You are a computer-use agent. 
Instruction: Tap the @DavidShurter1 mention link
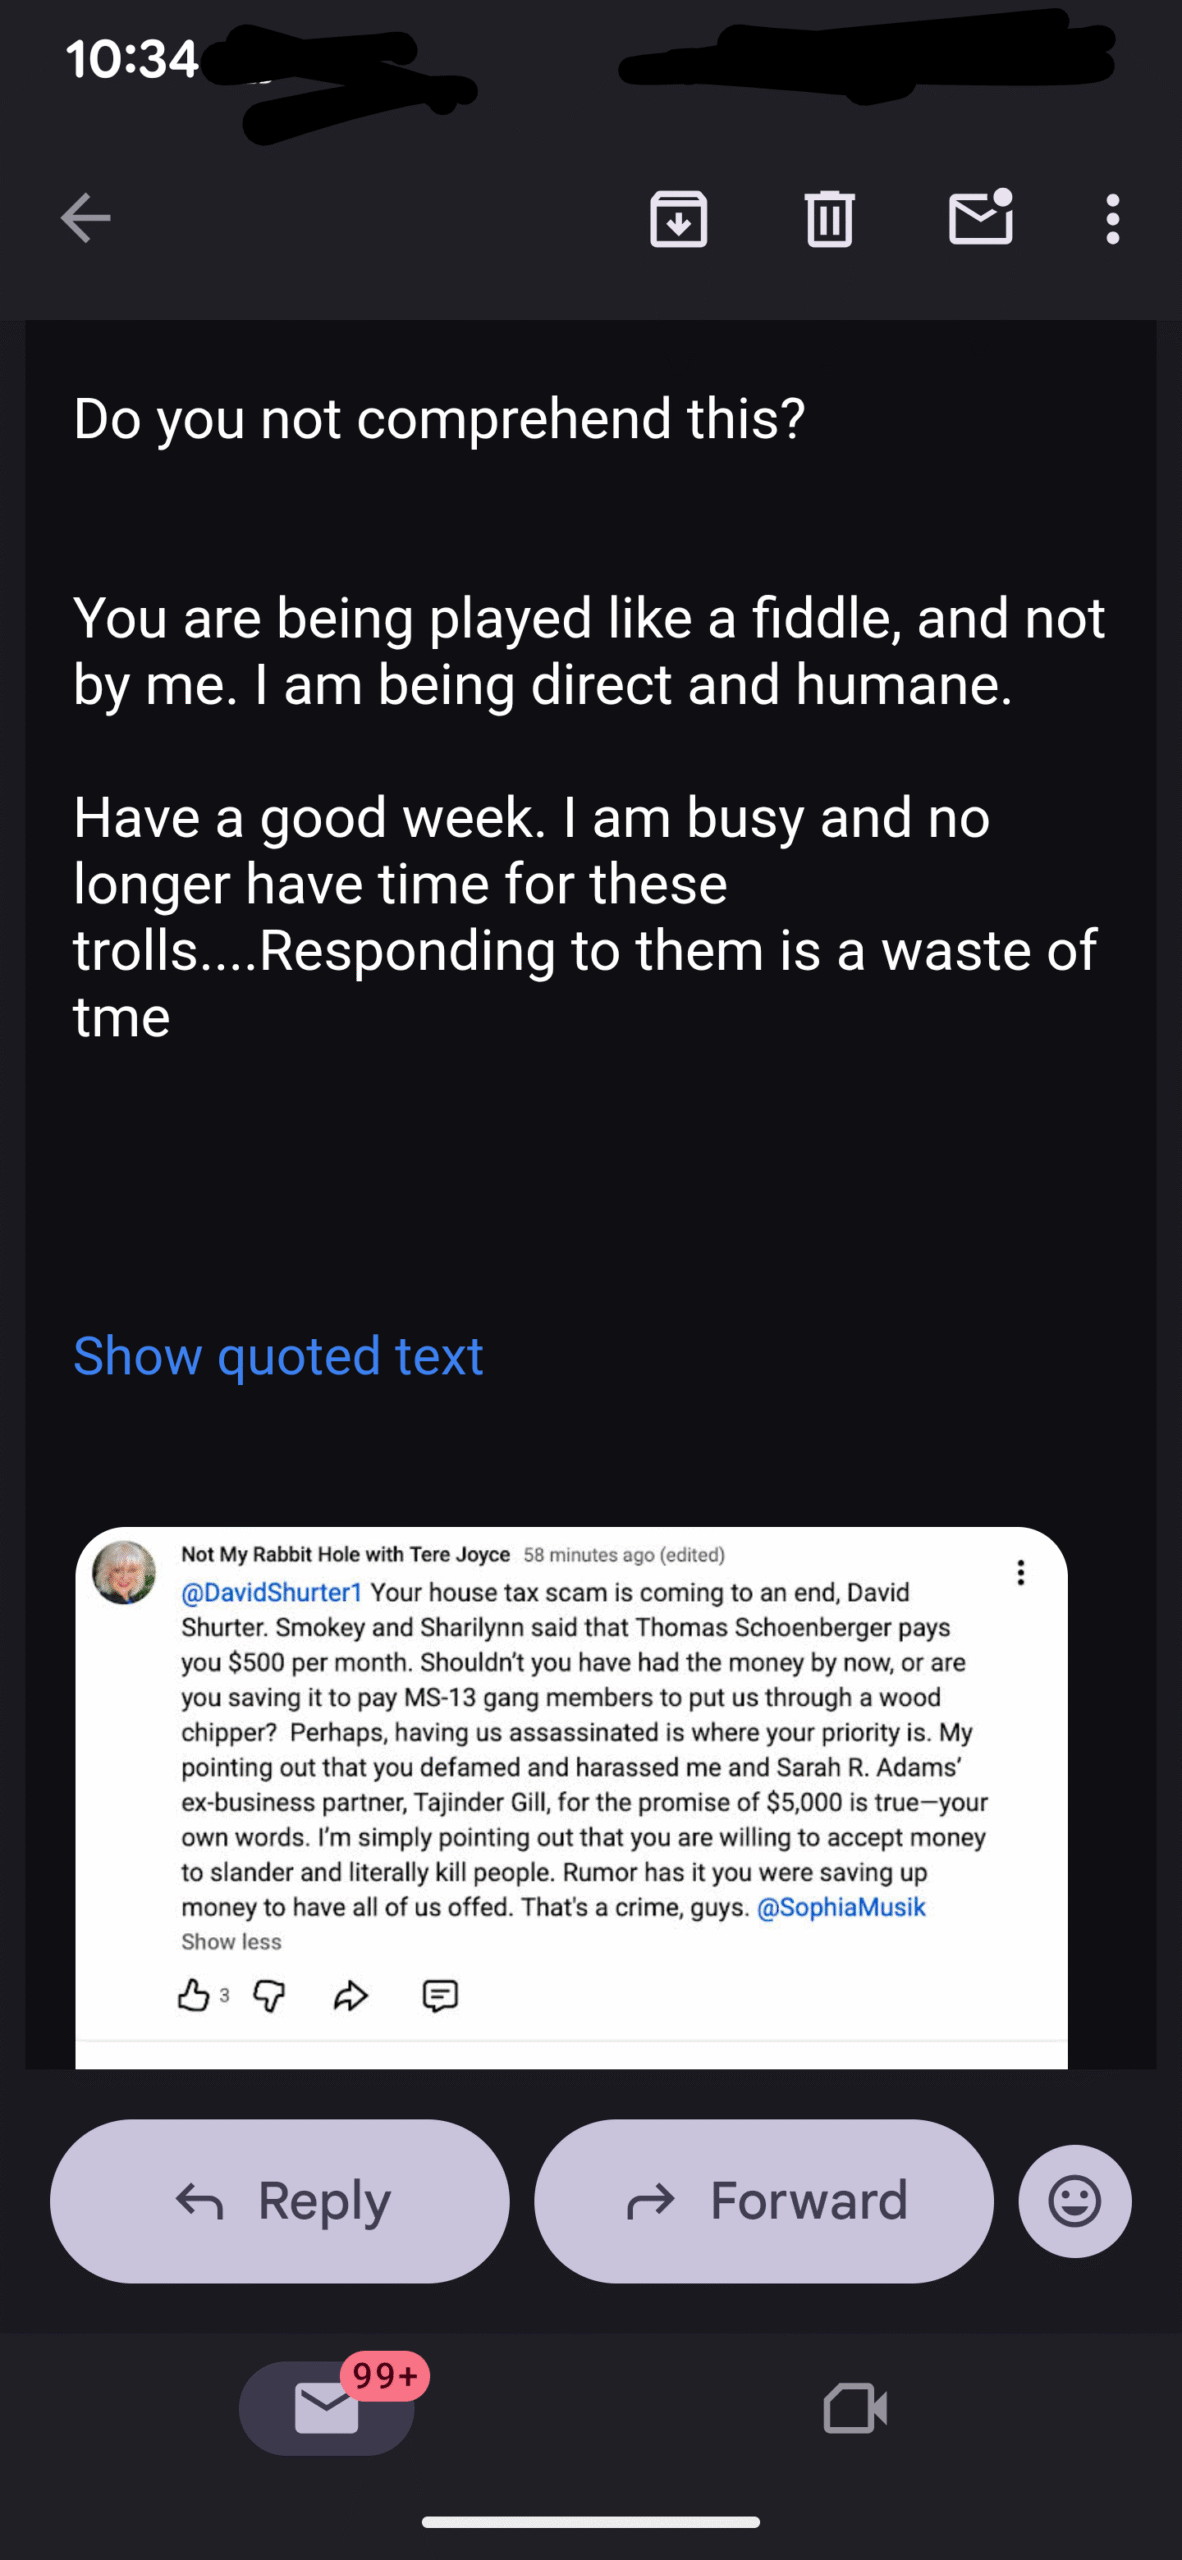point(271,1592)
